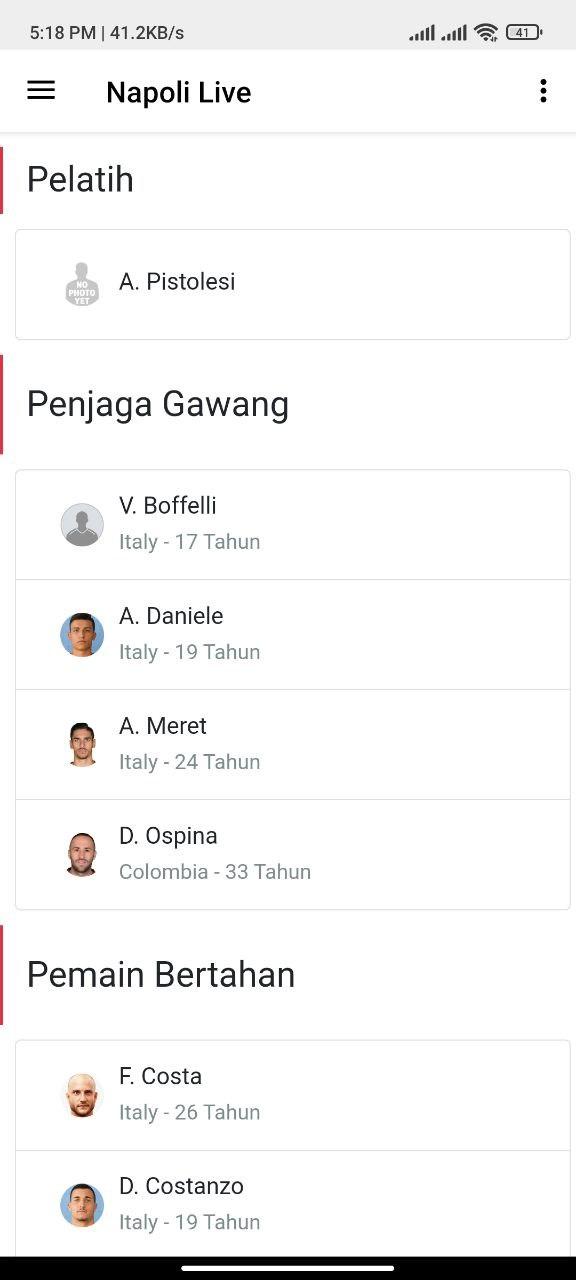The width and height of the screenshot is (576, 1280).
Task: Select defender F. Costa row
Action: pos(293,1096)
